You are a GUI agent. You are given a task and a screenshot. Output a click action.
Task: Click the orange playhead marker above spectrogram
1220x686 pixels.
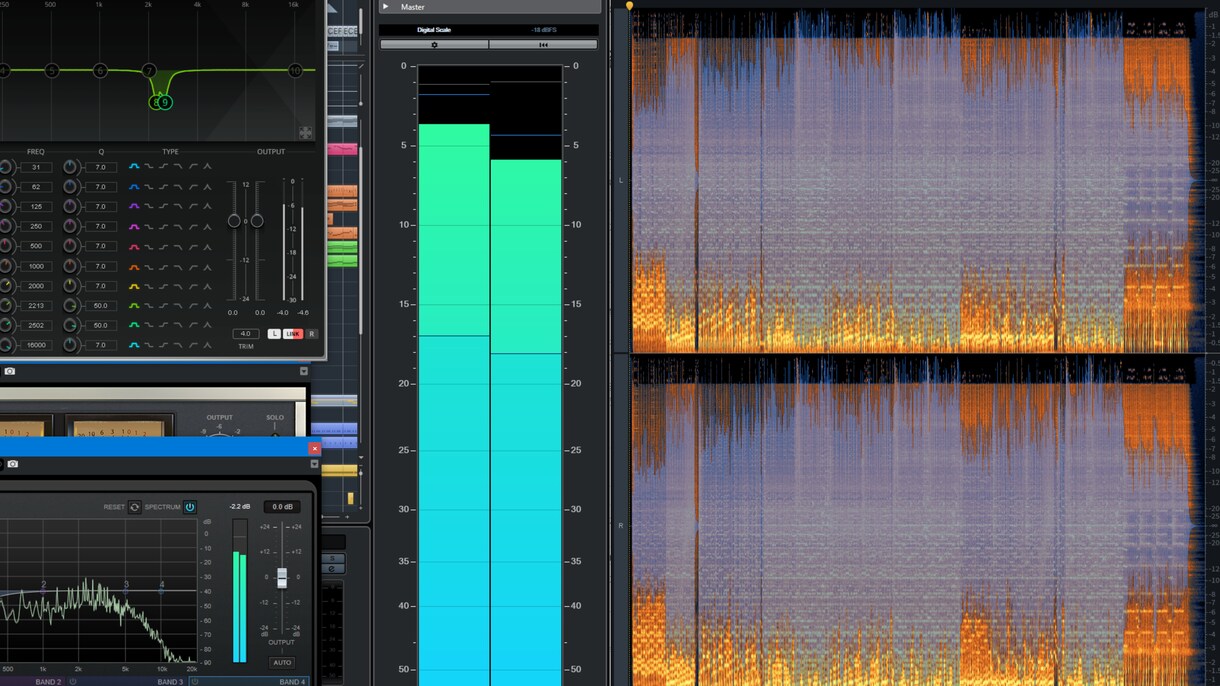coord(629,6)
